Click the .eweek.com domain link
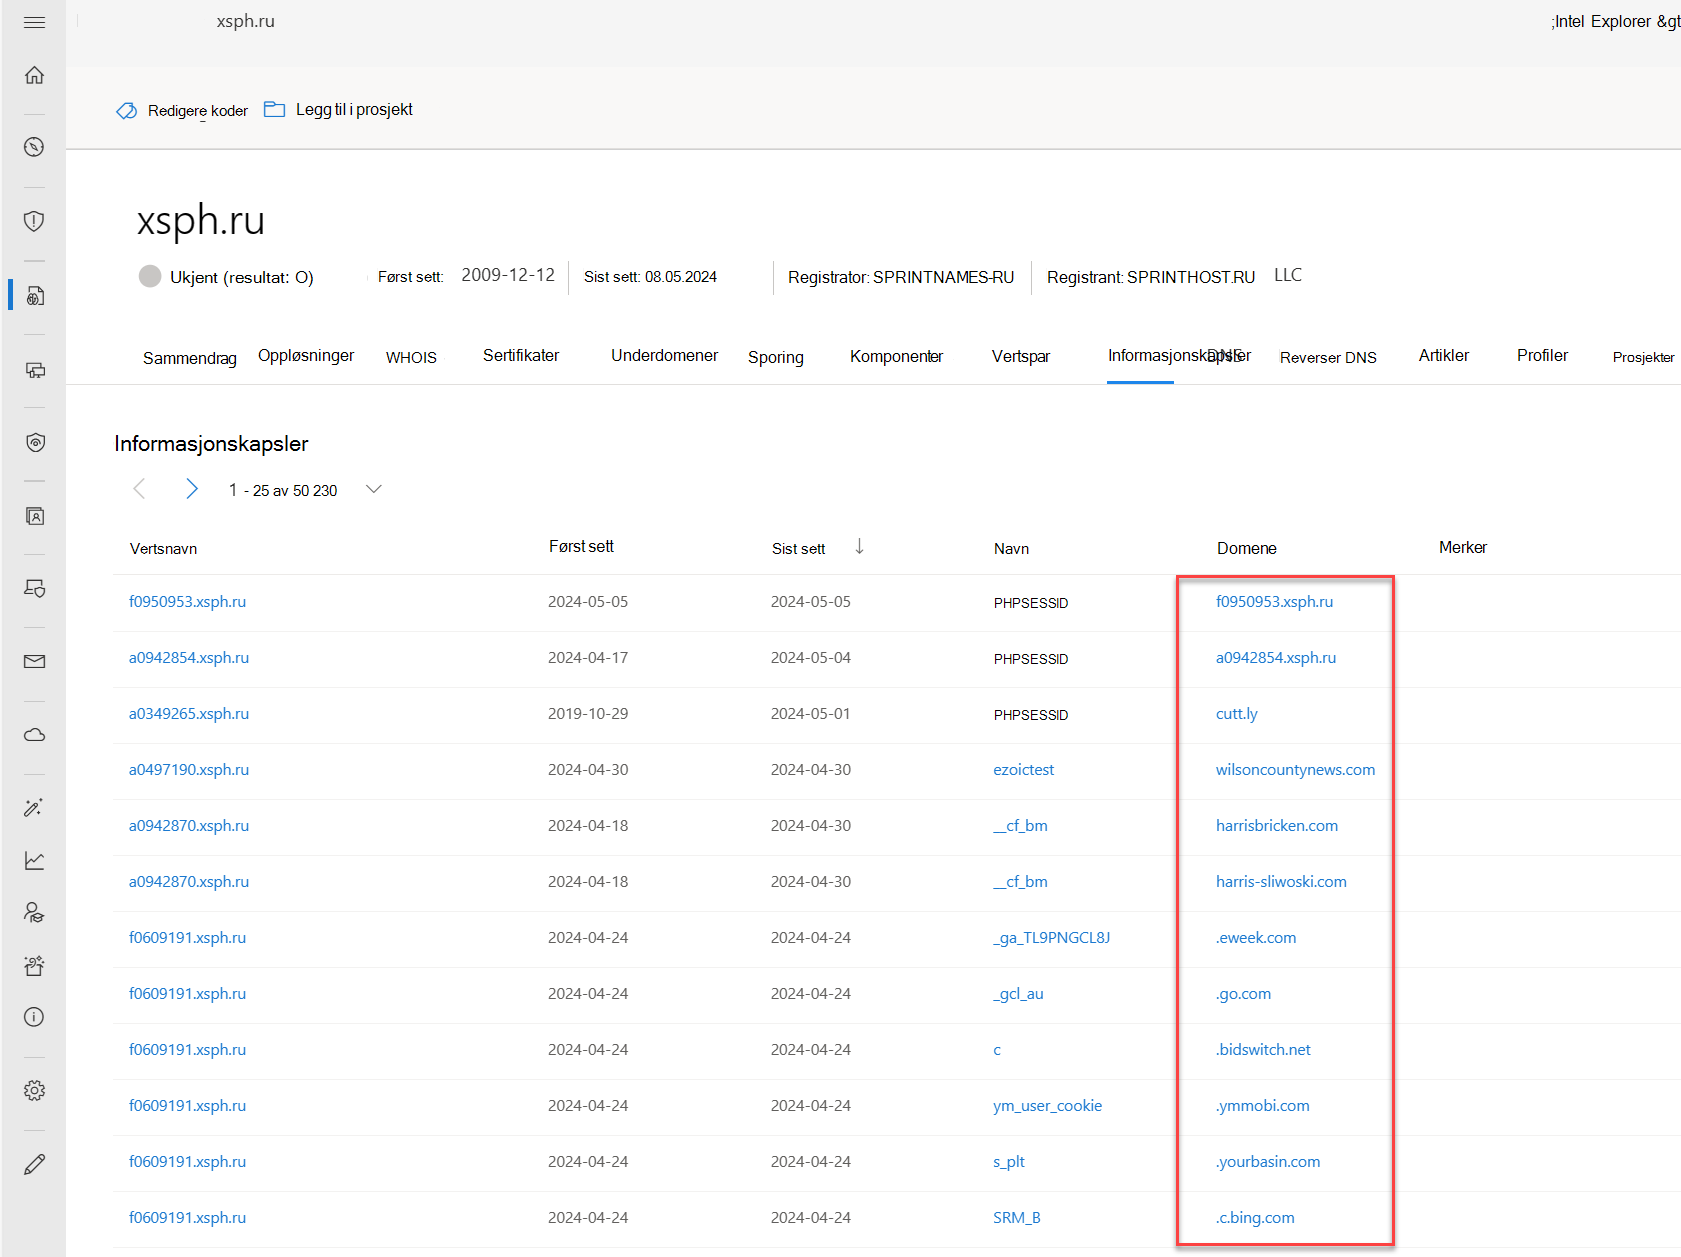The image size is (1681, 1257). [1256, 938]
